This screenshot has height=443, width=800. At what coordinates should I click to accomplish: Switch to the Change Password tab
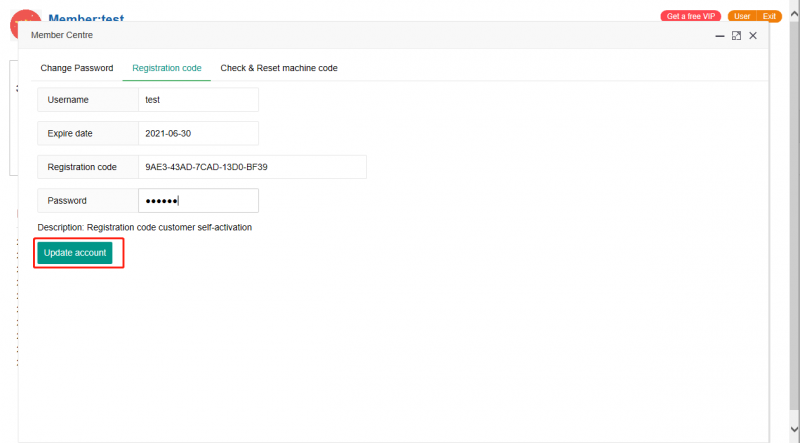76,68
